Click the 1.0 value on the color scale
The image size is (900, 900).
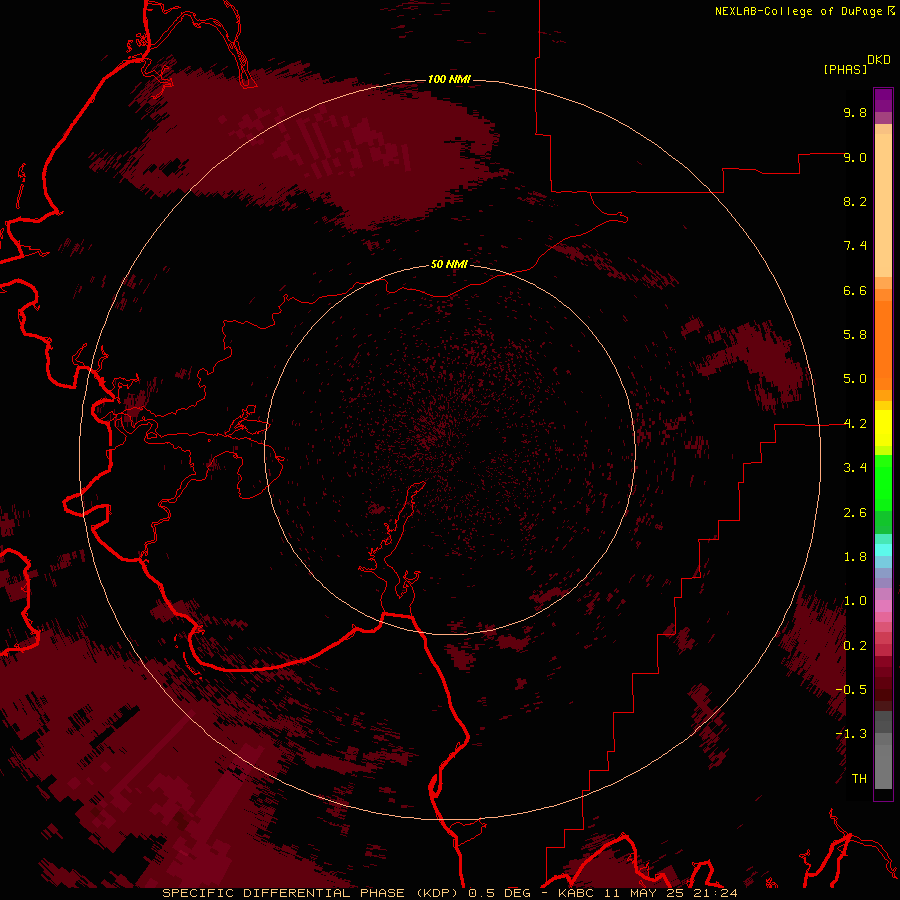click(855, 601)
